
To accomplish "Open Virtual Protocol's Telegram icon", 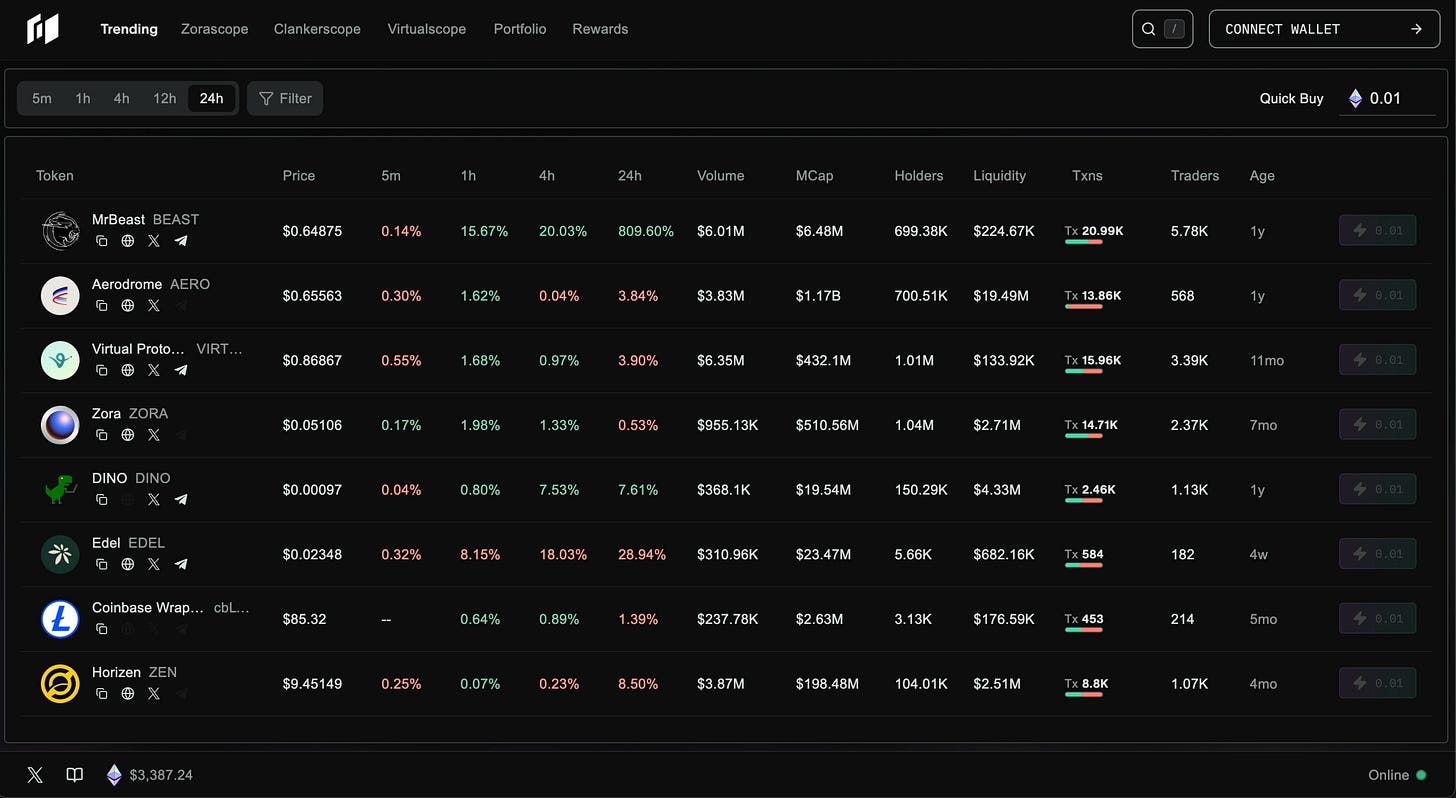I will point(181,370).
